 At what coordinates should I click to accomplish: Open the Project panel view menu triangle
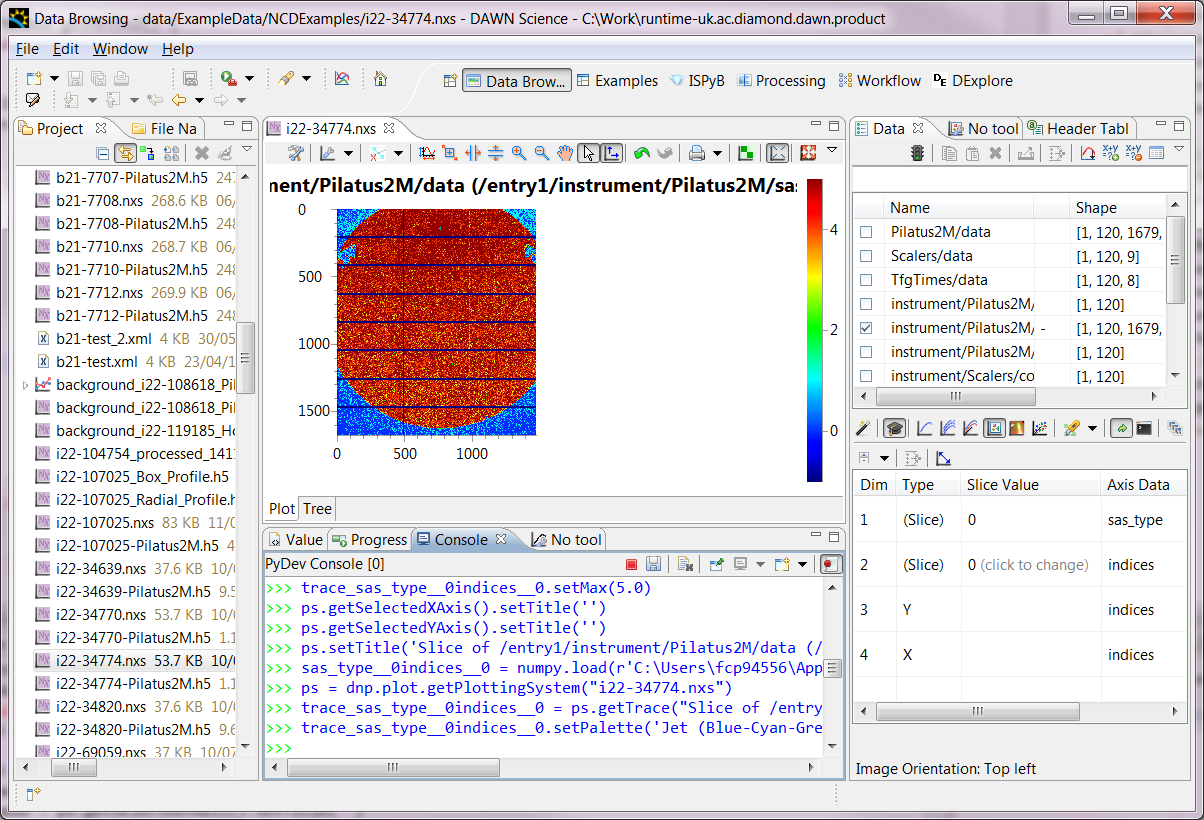tap(247, 149)
